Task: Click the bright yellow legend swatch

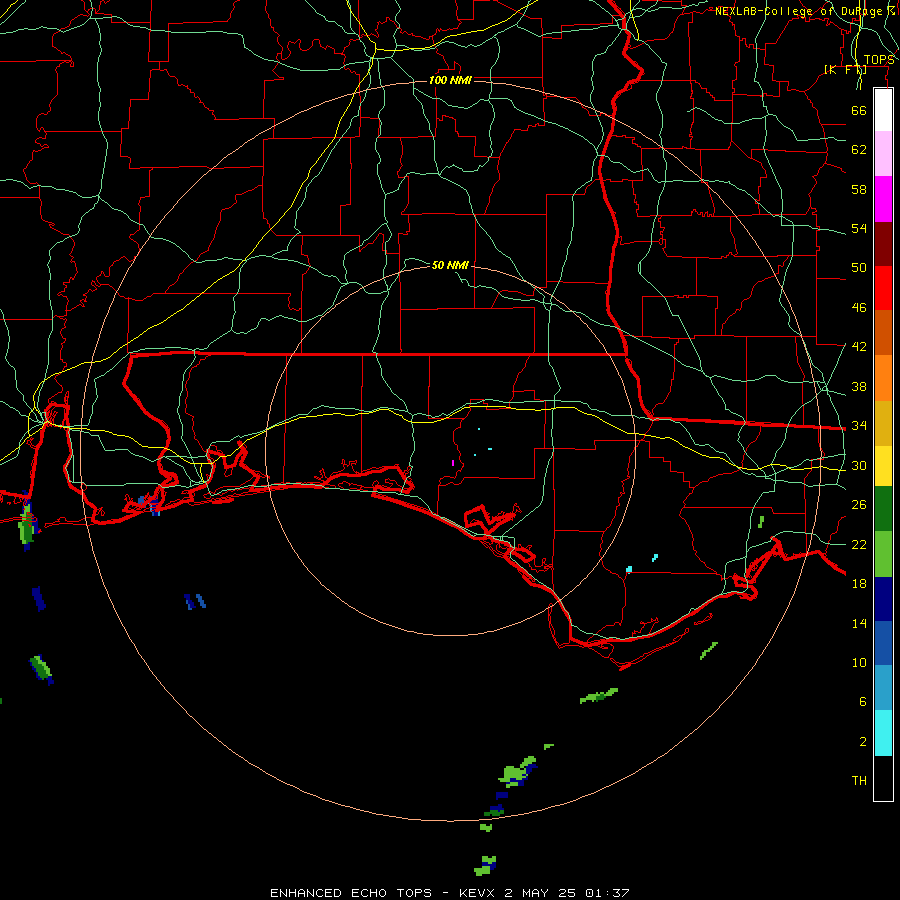Action: (883, 466)
